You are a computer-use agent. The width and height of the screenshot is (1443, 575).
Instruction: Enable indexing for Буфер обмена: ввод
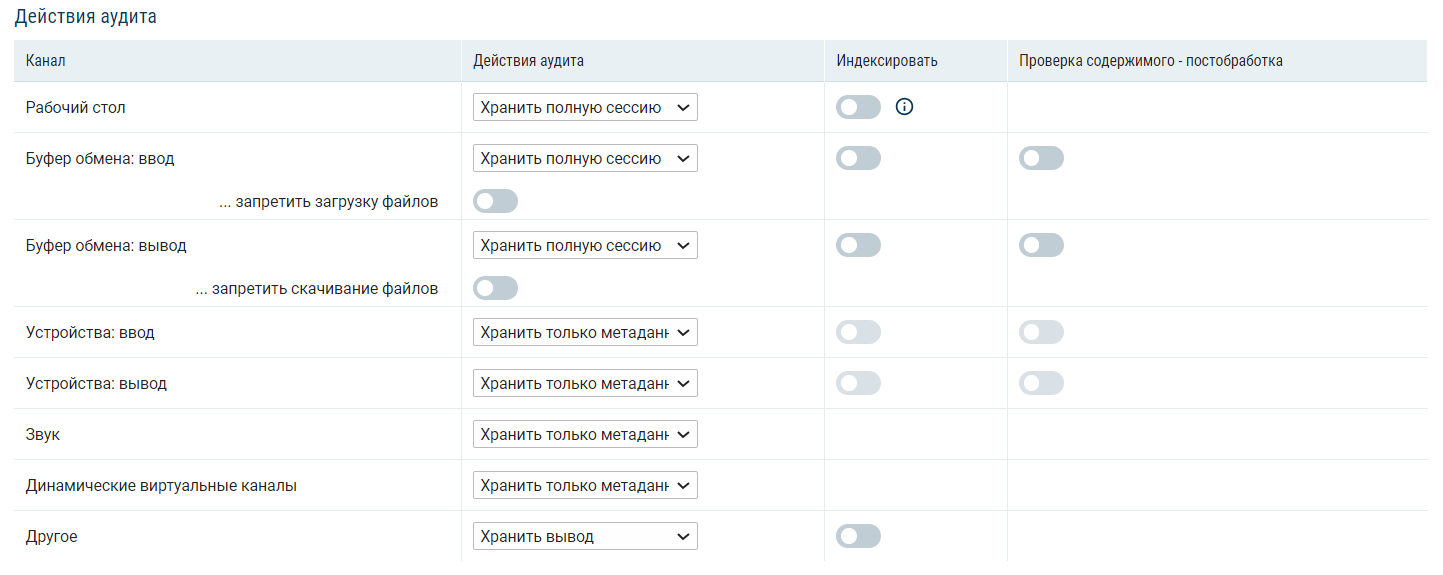pyautogui.click(x=858, y=158)
